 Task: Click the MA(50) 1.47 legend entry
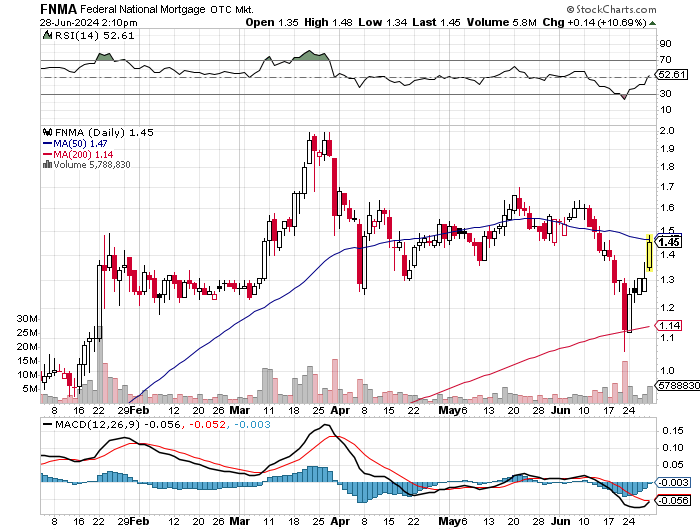(80, 144)
